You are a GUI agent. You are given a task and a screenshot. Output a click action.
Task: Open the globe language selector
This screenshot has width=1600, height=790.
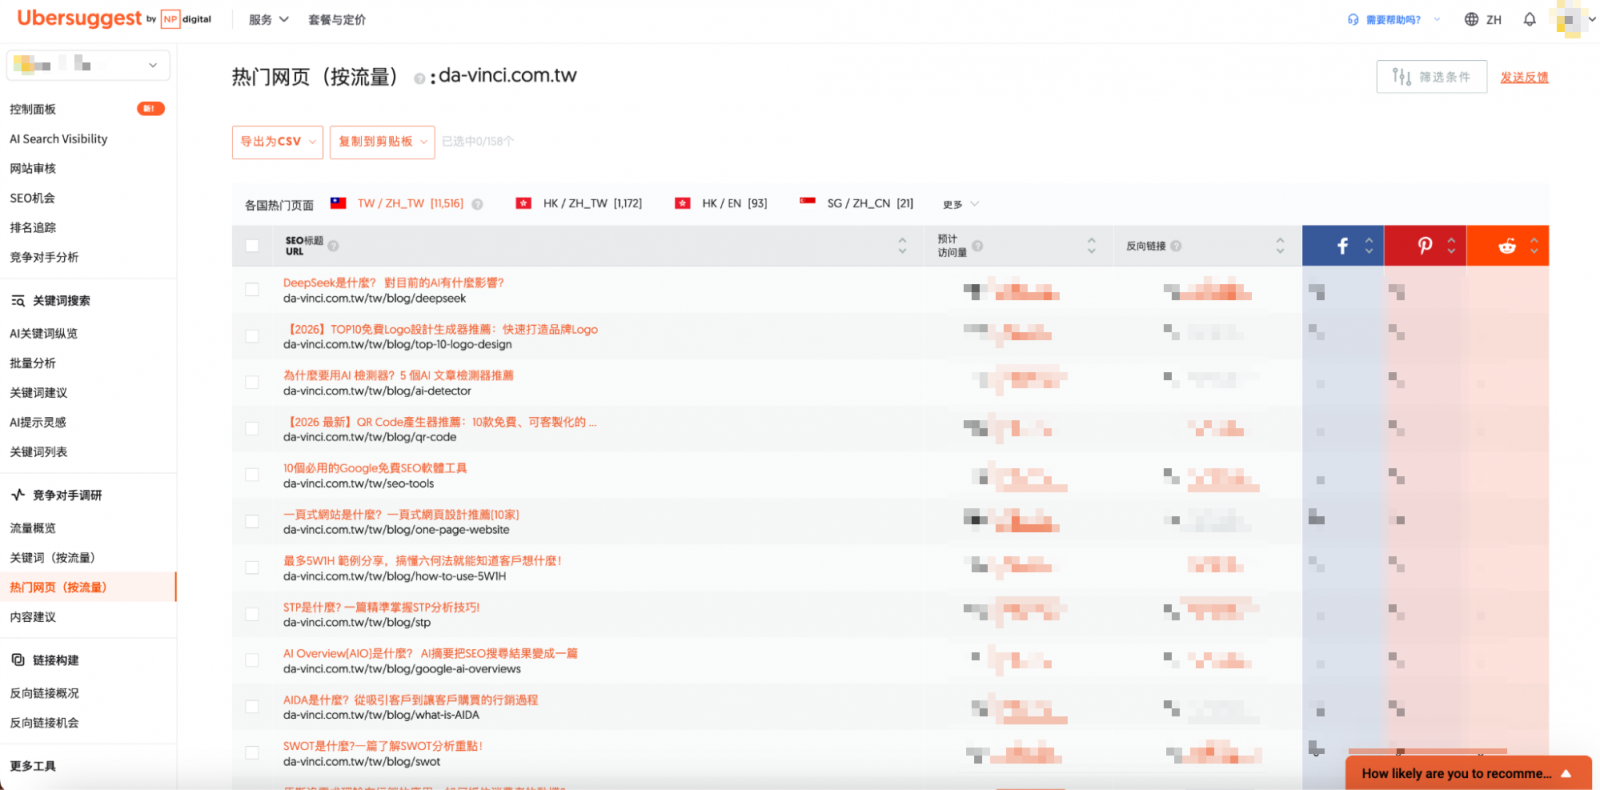[x=1483, y=20]
